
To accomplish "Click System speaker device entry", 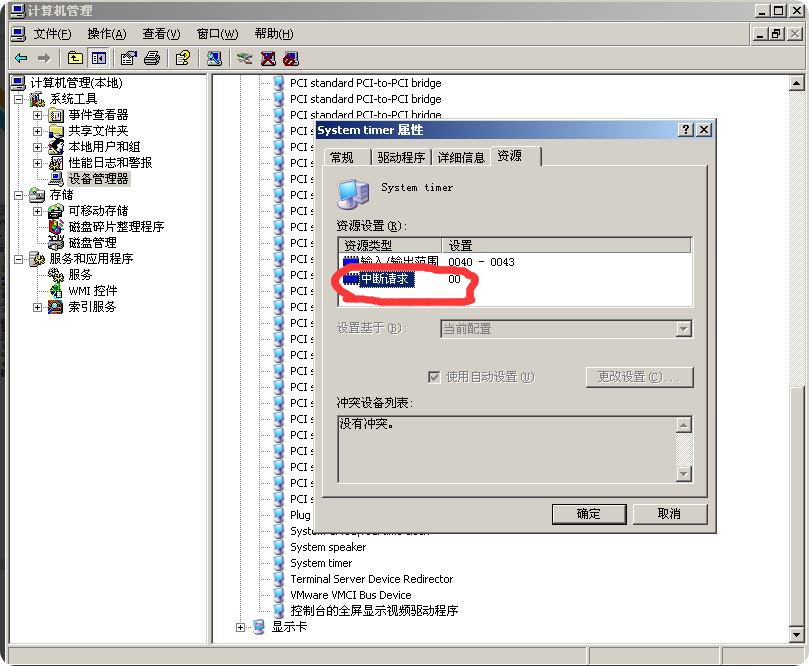I will [x=328, y=547].
